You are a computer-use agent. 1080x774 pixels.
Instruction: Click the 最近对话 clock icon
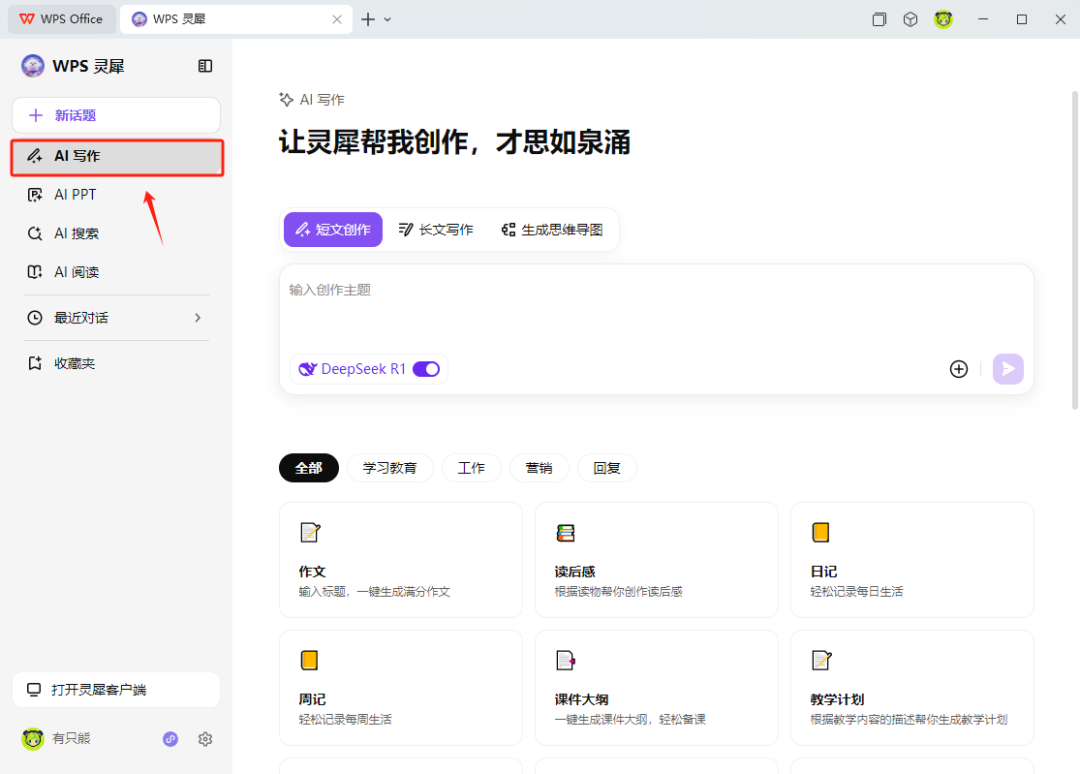[34, 317]
